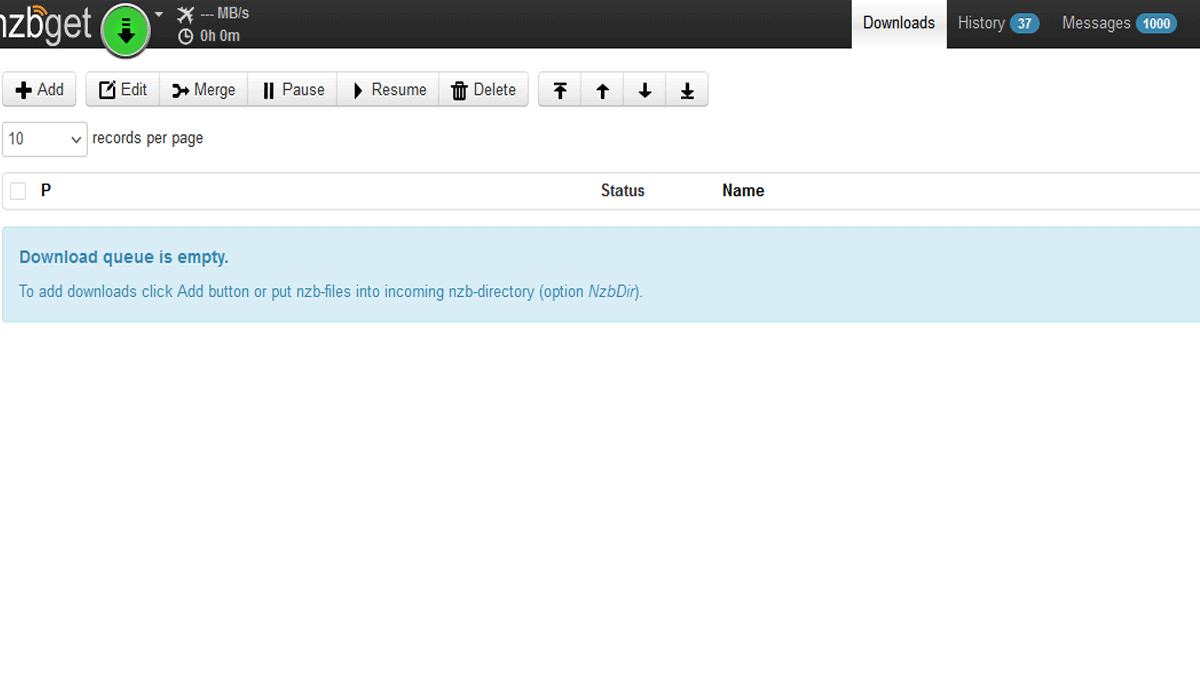This screenshot has width=1200, height=675.
Task: Move selected item up one position
Action: point(602,90)
